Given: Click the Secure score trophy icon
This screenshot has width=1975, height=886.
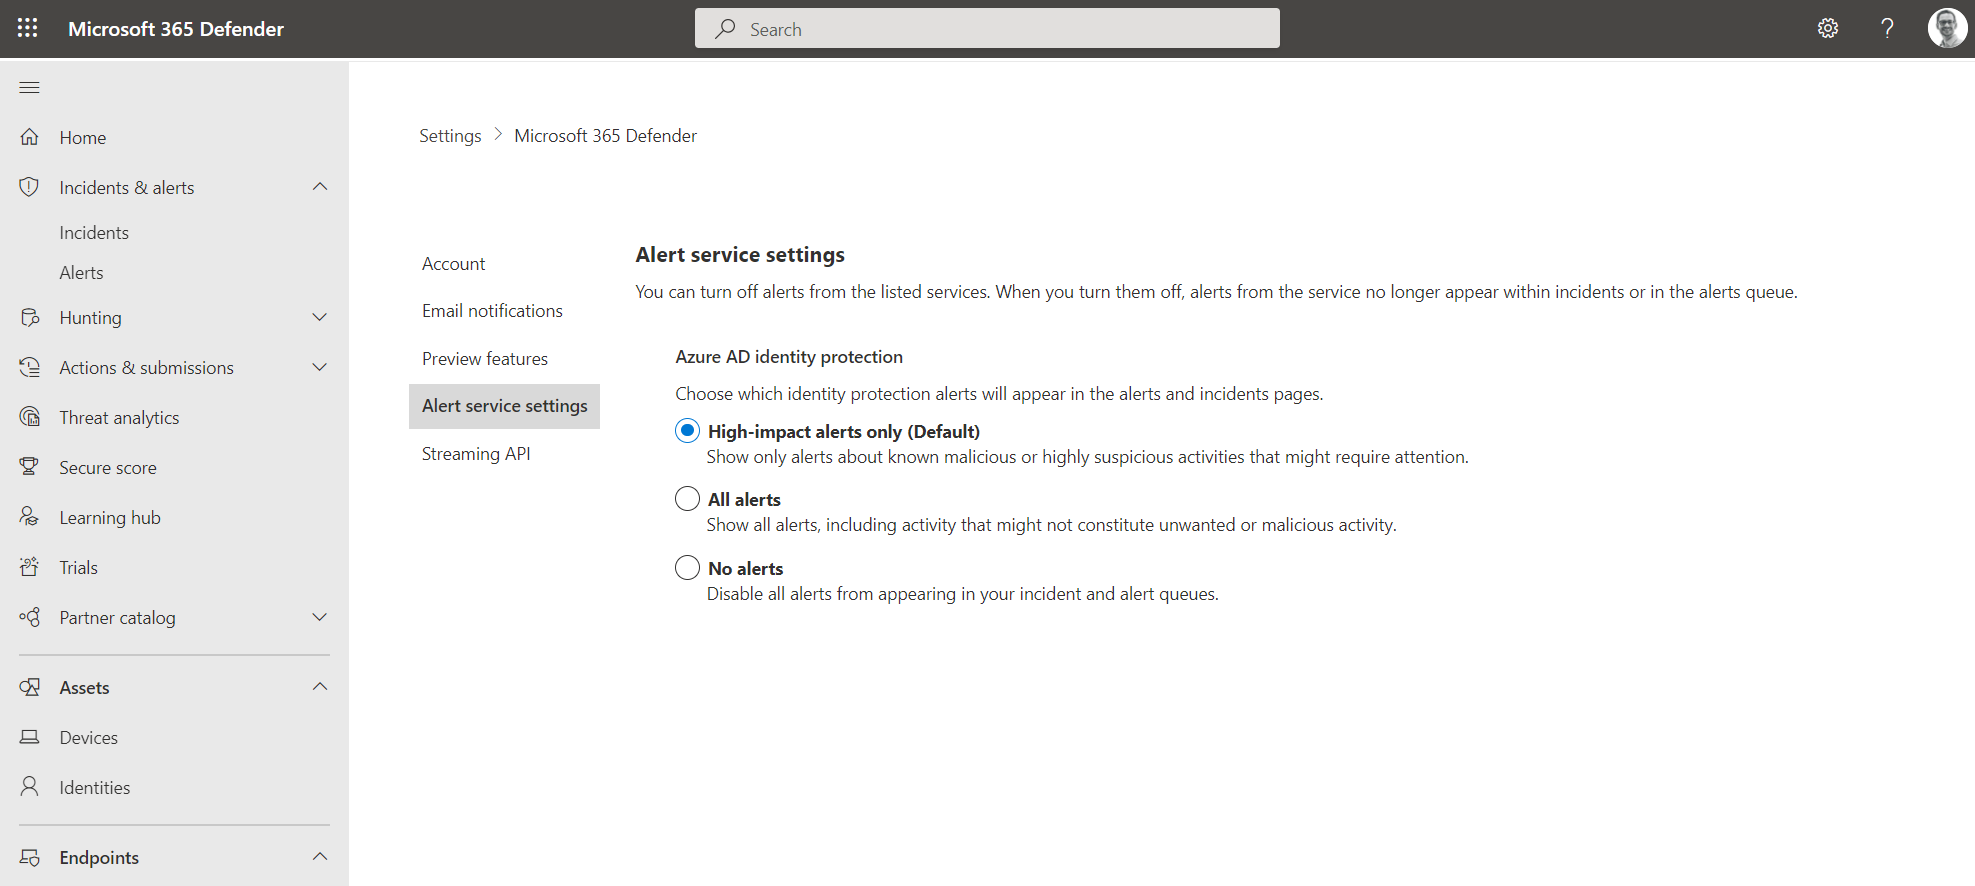Looking at the screenshot, I should point(30,467).
